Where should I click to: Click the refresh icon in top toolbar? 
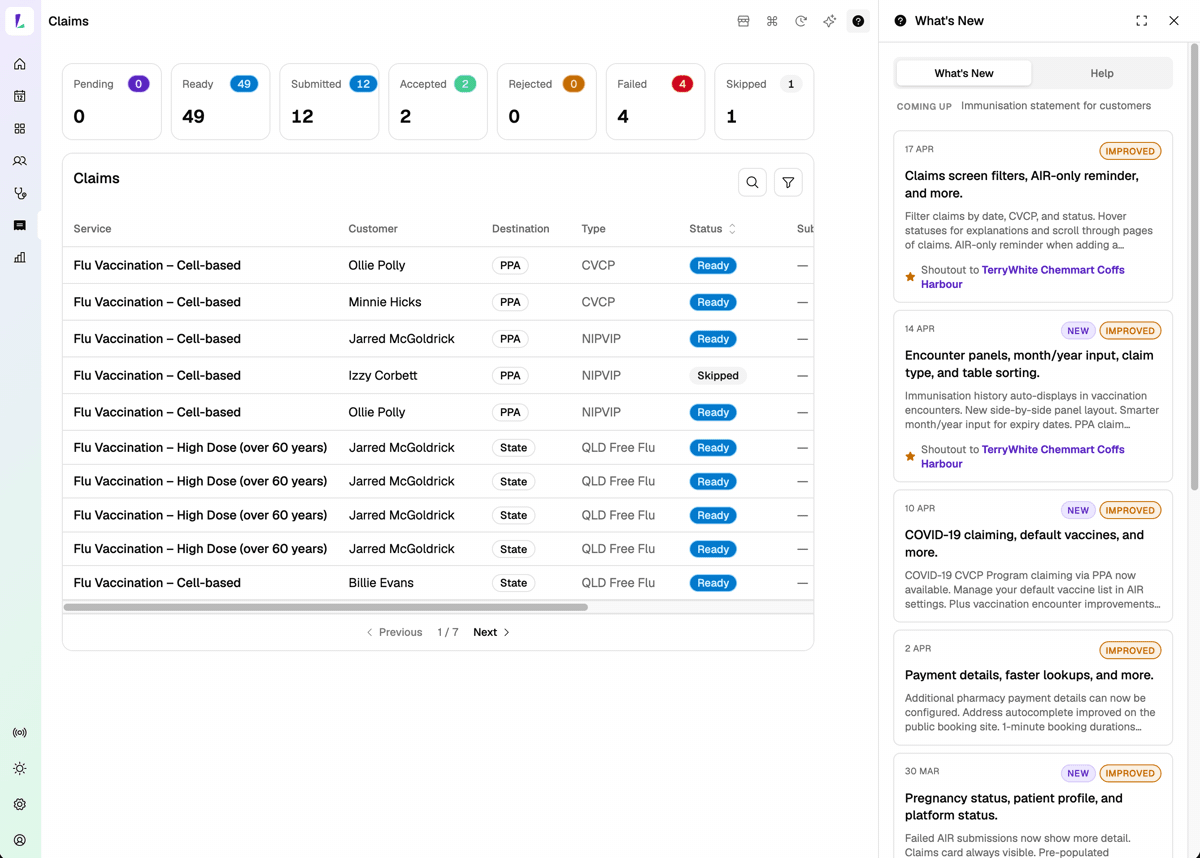pos(801,21)
